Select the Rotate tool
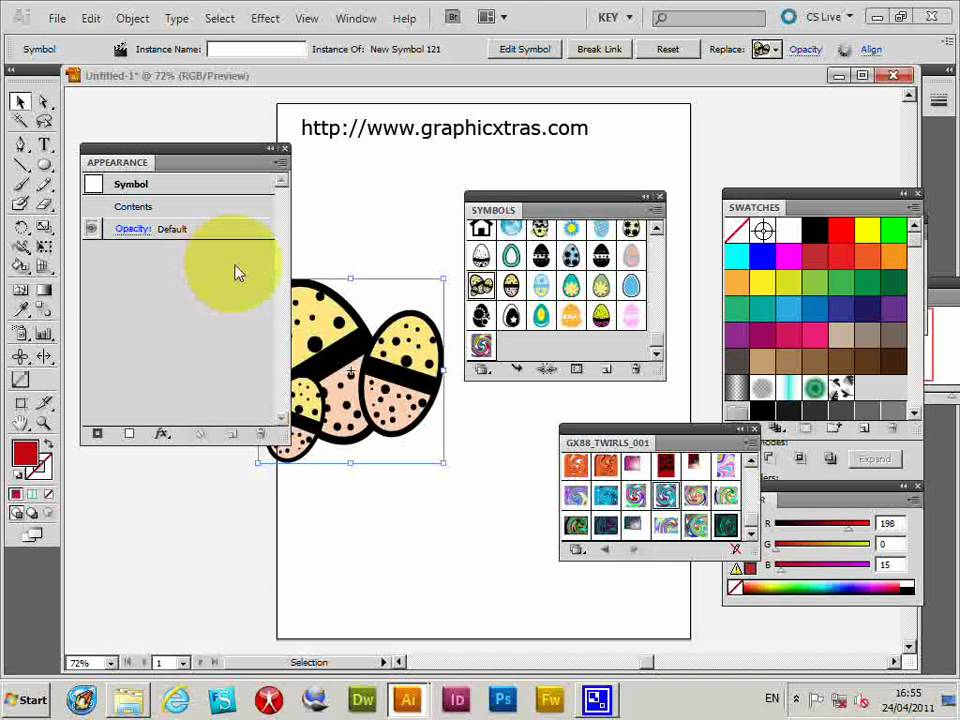The width and height of the screenshot is (960, 720). tap(20, 227)
